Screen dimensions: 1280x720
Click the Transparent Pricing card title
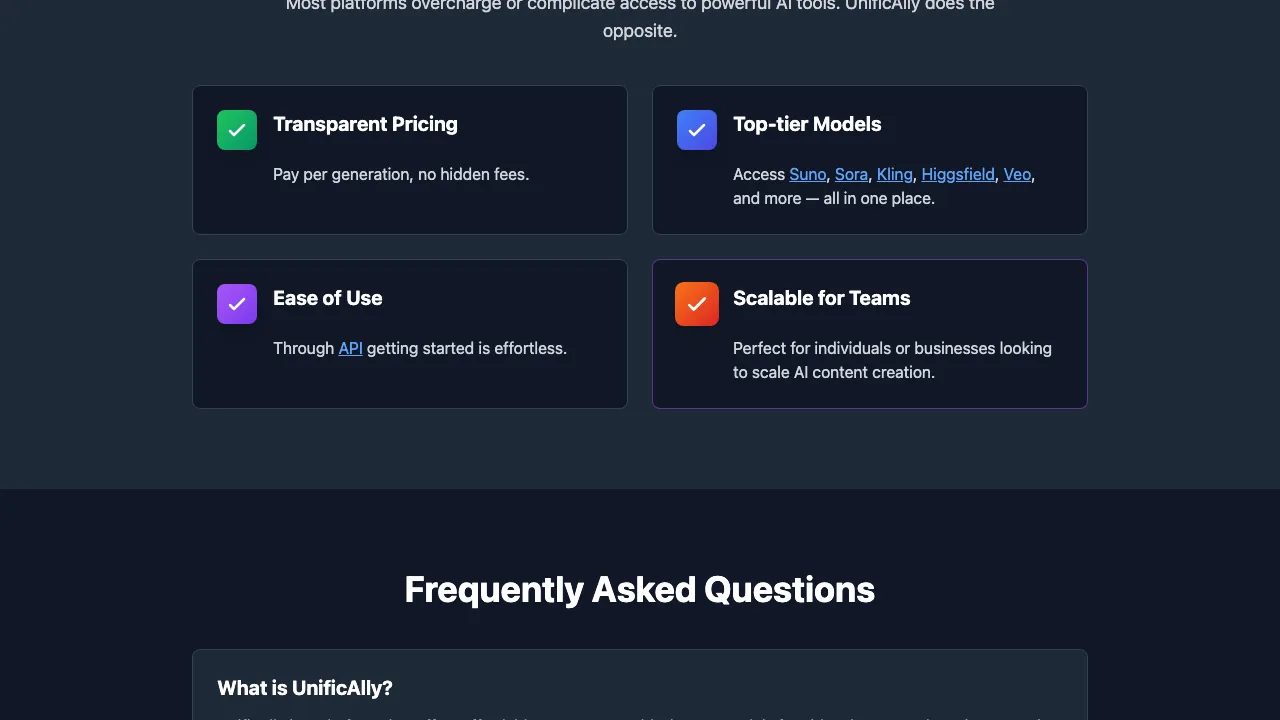365,124
